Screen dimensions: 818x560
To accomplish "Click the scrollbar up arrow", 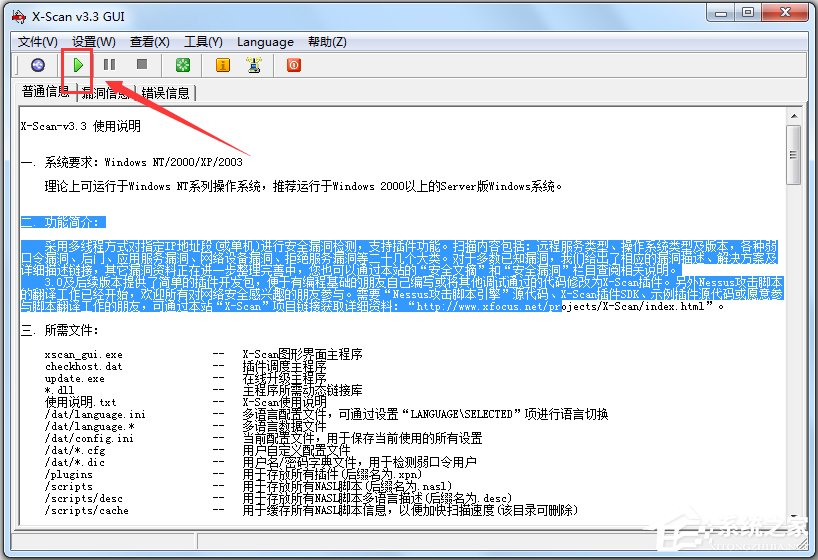I will tap(793, 116).
